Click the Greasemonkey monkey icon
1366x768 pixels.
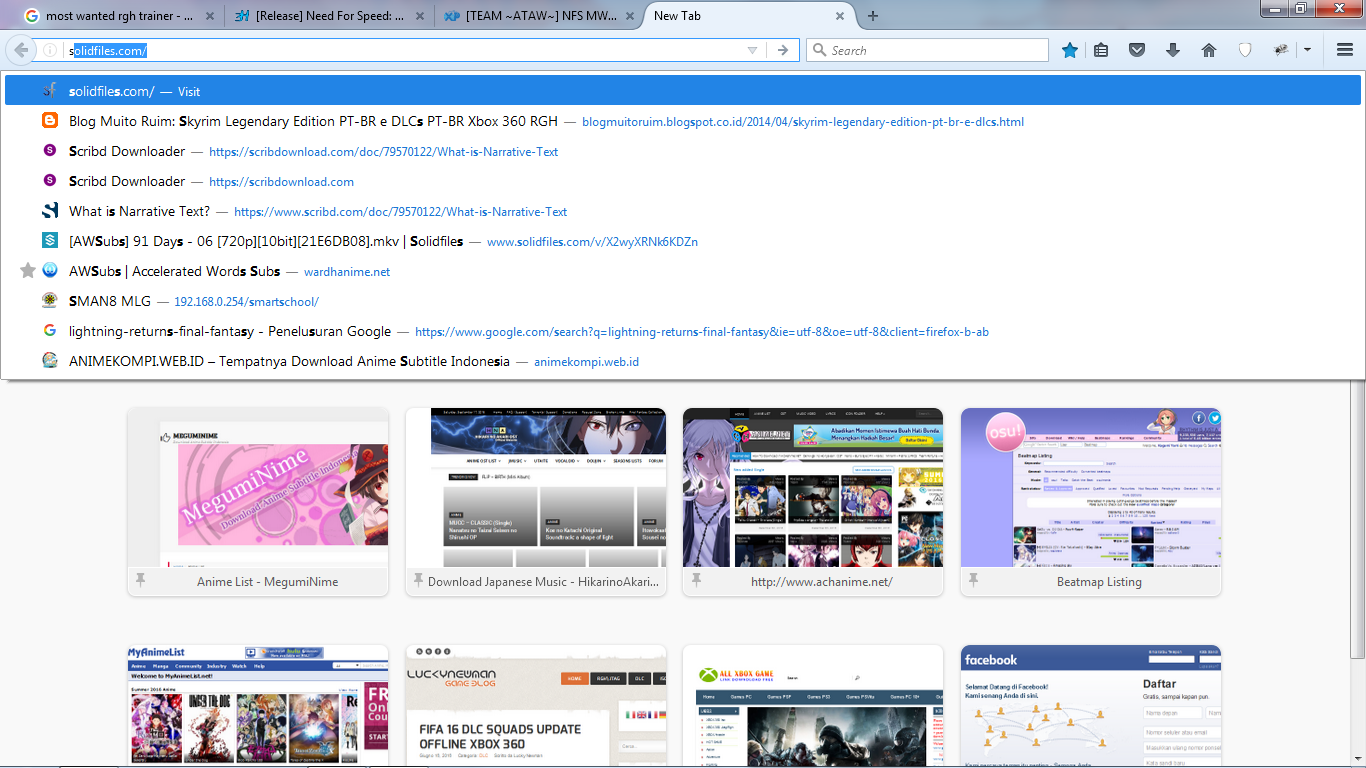click(1281, 50)
